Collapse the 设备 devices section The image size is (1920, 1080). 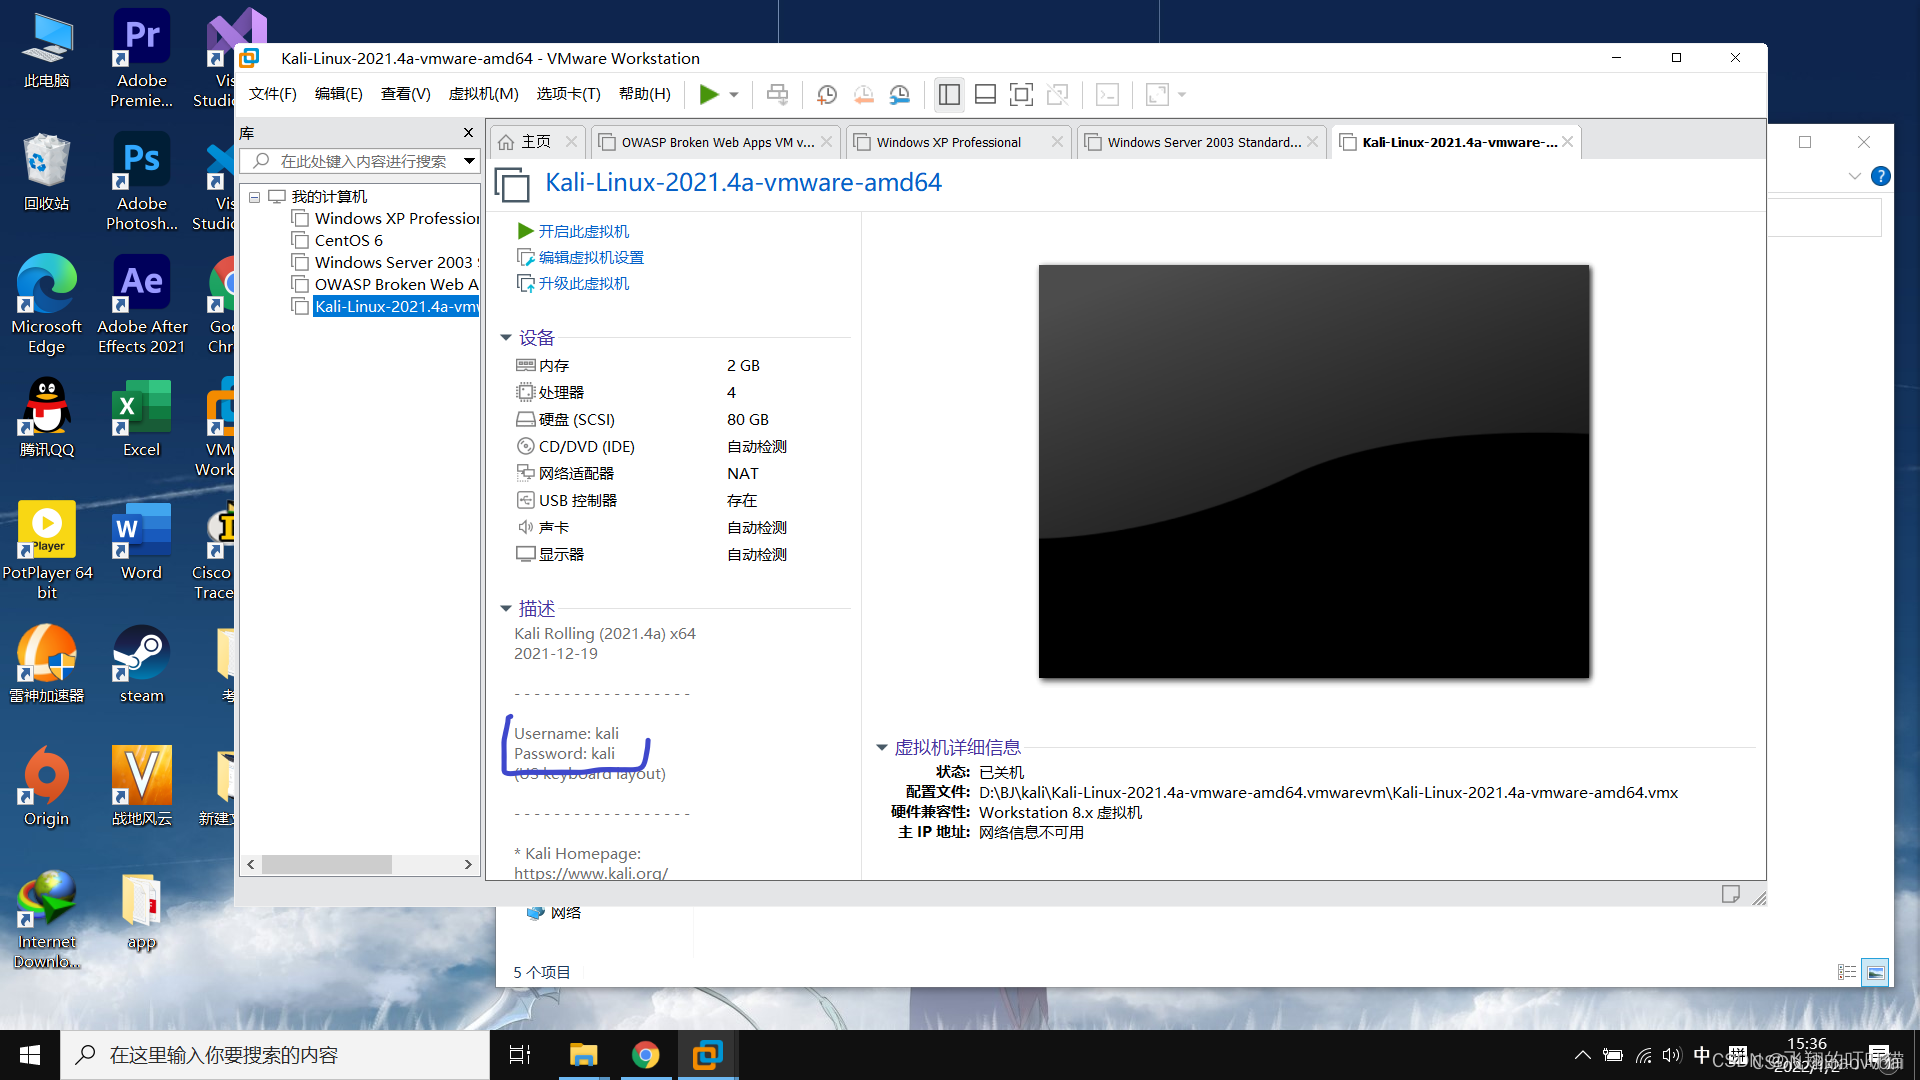[506, 338]
